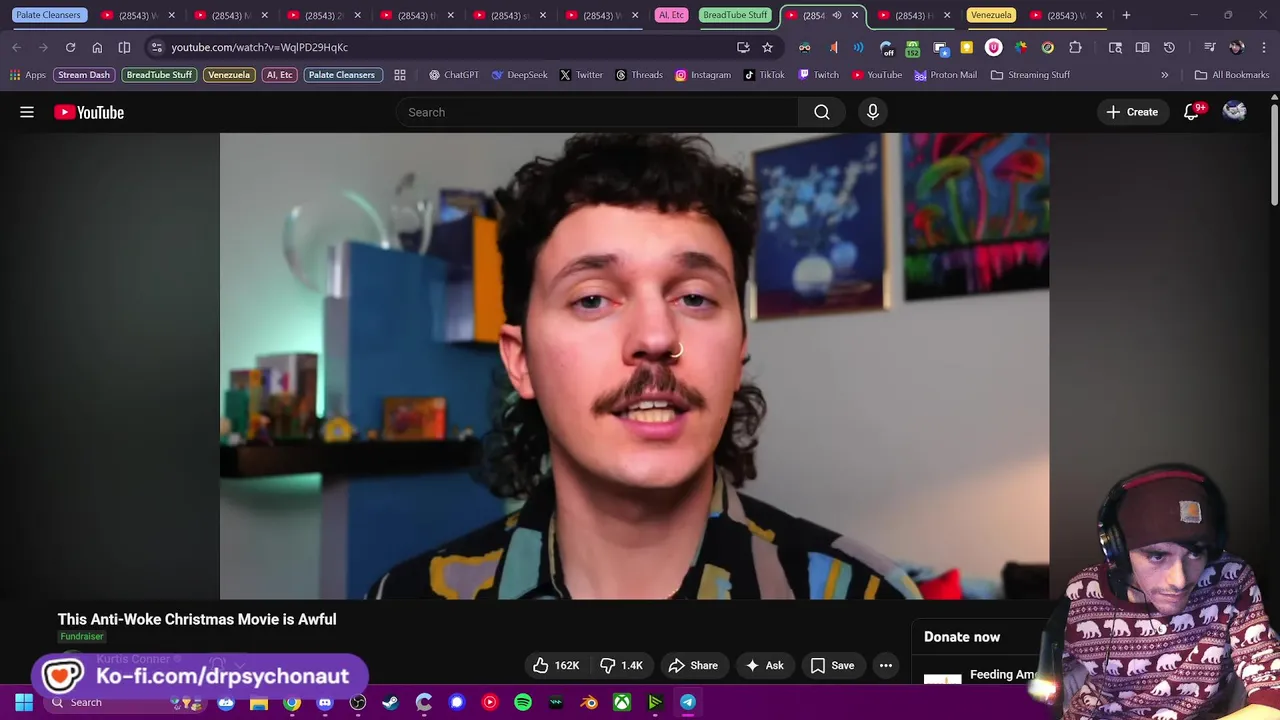Screen dimensions: 1280x720
Task: Collapse the AI, Etc tab group
Action: (x=671, y=15)
